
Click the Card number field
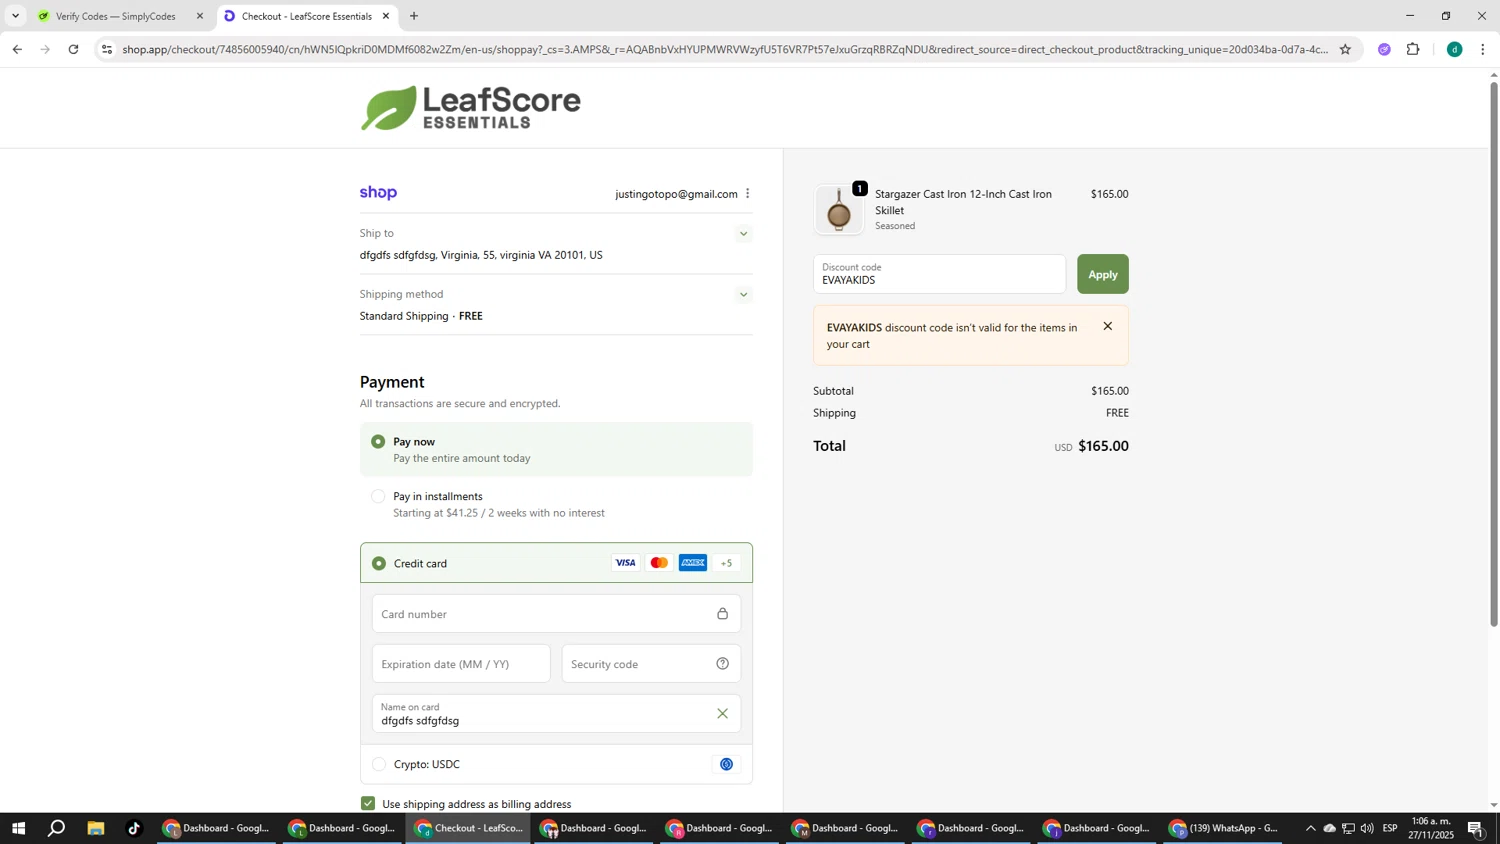click(x=556, y=614)
